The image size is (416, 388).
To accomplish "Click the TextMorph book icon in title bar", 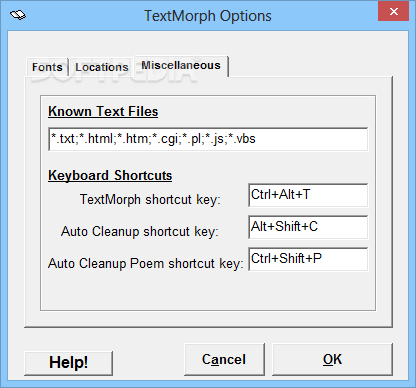I will [x=18, y=15].
